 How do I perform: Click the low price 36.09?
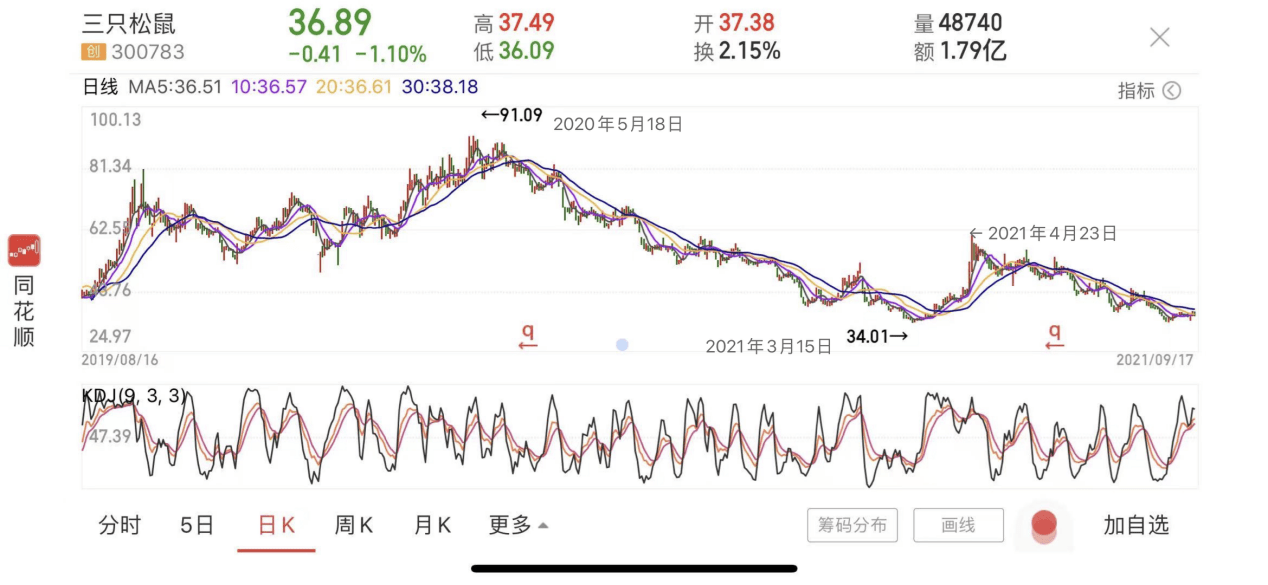[x=526, y=51]
